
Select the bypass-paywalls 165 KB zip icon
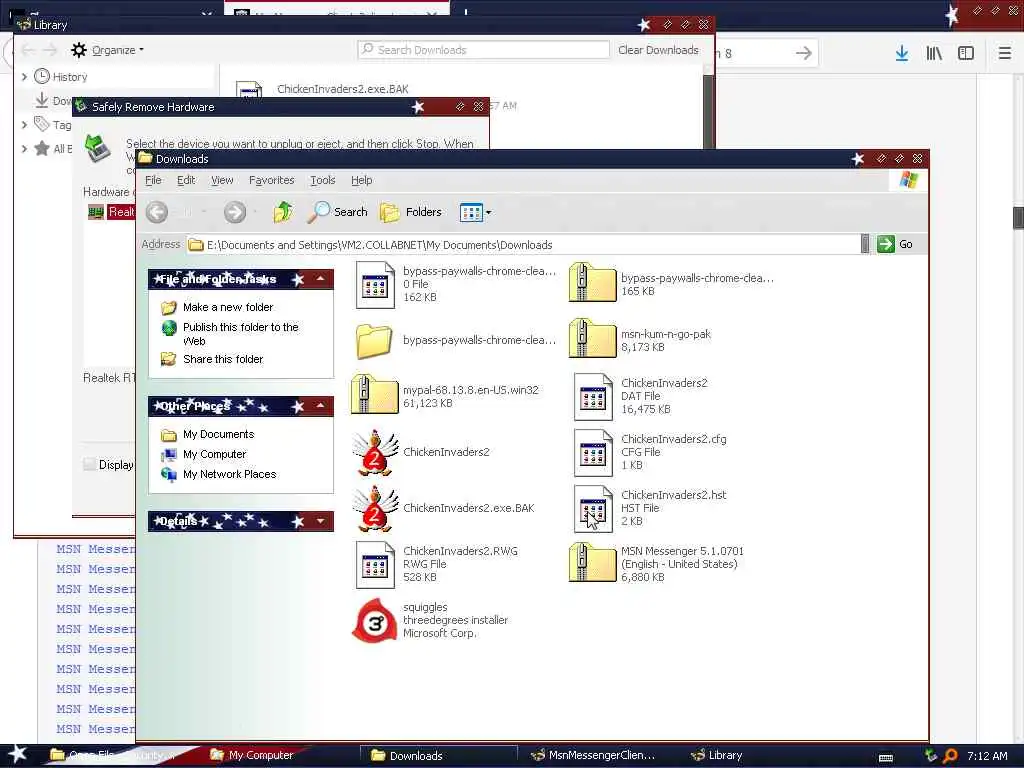tap(592, 282)
